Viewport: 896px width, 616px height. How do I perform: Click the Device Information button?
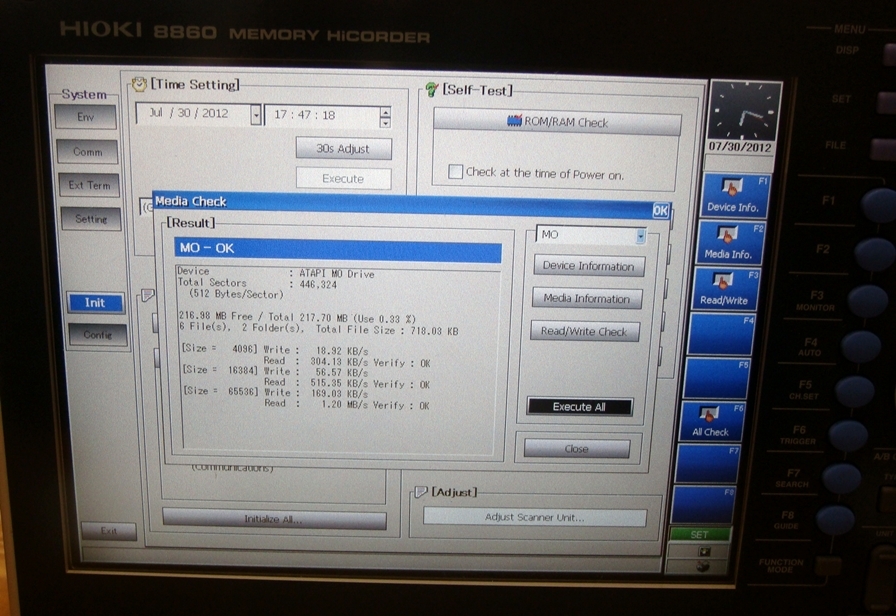pyautogui.click(x=589, y=266)
